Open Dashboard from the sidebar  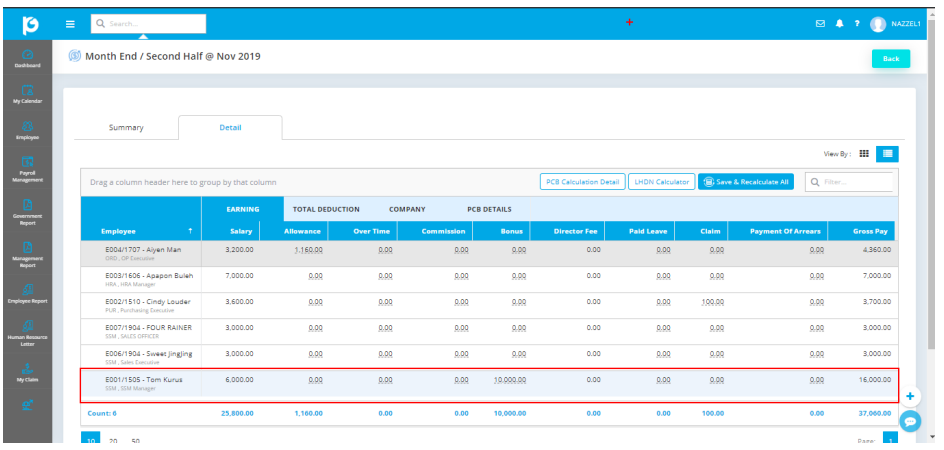click(x=27, y=59)
